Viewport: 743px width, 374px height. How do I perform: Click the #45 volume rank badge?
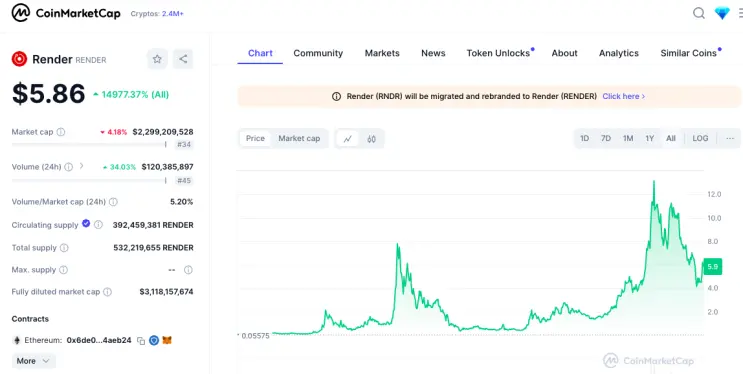pos(184,181)
